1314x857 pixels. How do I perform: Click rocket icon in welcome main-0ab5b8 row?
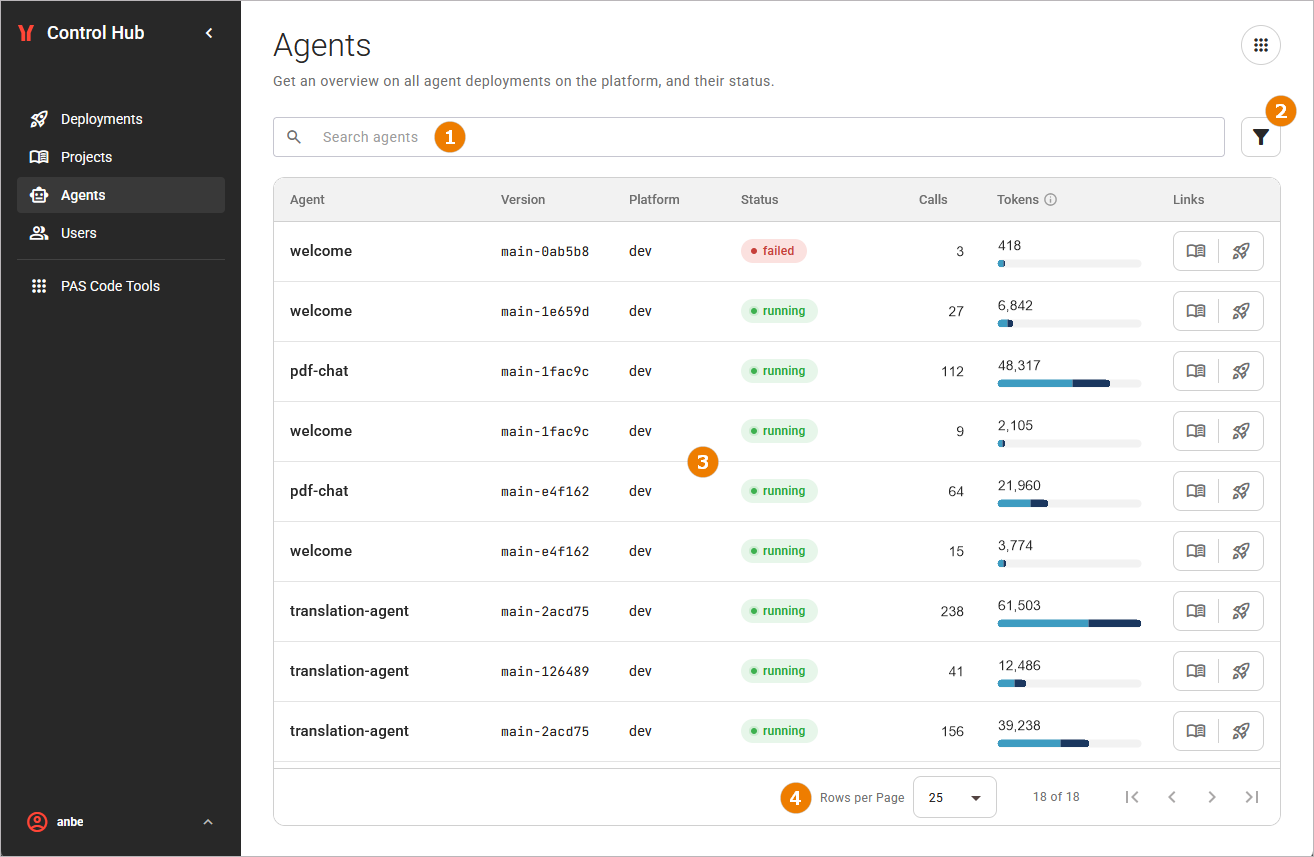pyautogui.click(x=1241, y=251)
